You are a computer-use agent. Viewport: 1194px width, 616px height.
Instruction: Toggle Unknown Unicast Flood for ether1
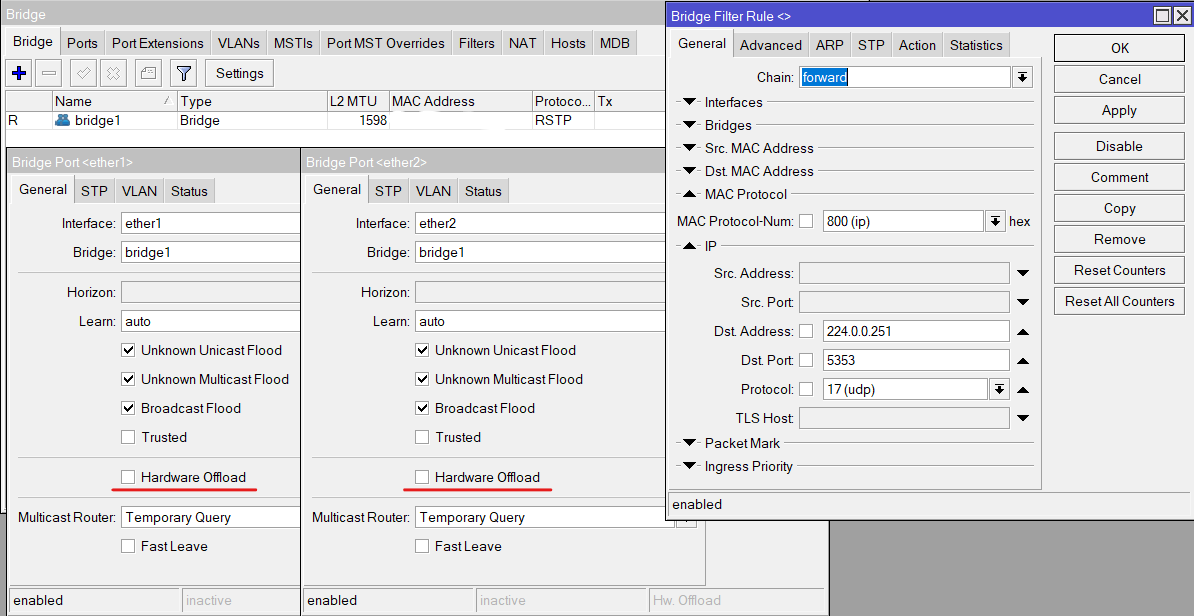pos(128,351)
